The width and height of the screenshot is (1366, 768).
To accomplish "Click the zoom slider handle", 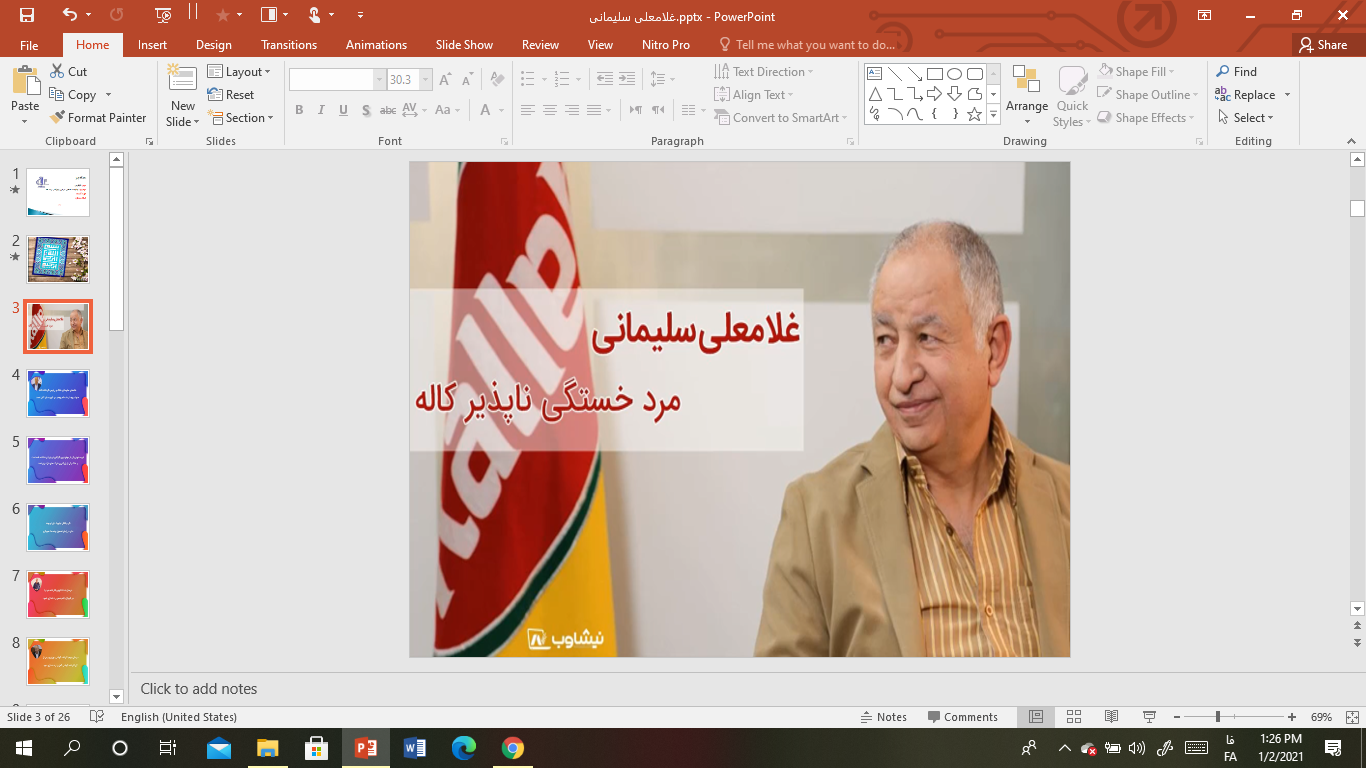I will 1217,717.
